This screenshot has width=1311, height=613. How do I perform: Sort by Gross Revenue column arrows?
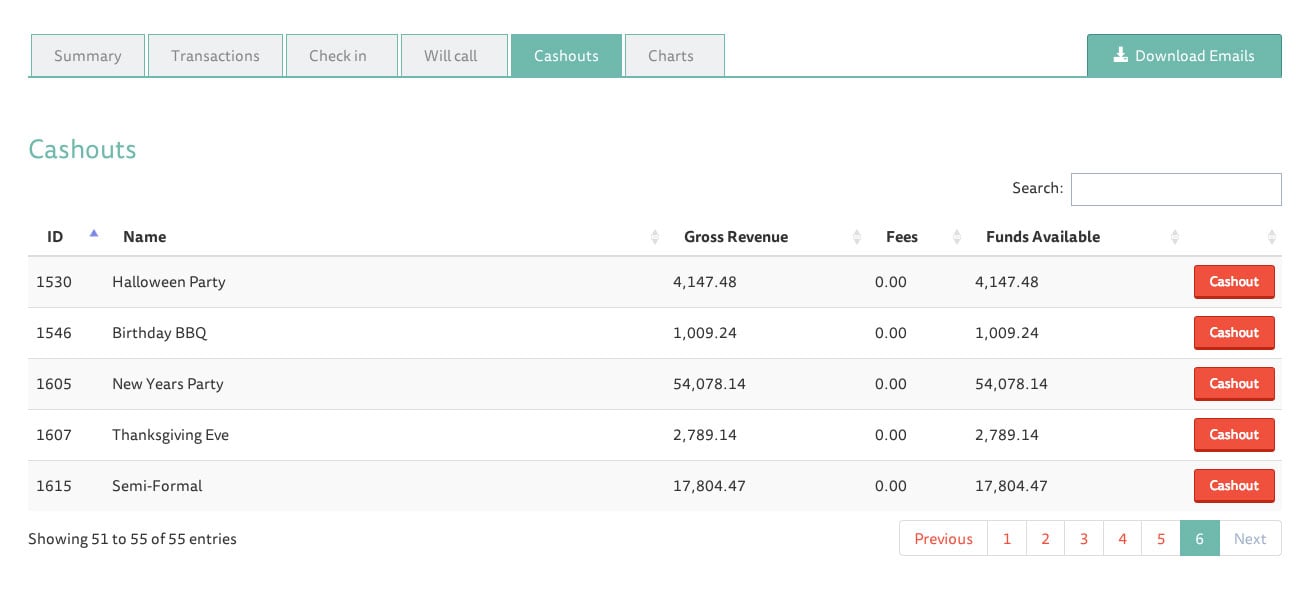click(857, 237)
